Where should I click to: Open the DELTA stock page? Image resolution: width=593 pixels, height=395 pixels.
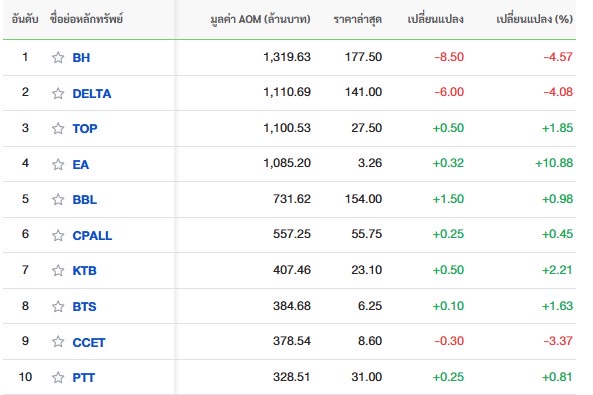pos(92,93)
